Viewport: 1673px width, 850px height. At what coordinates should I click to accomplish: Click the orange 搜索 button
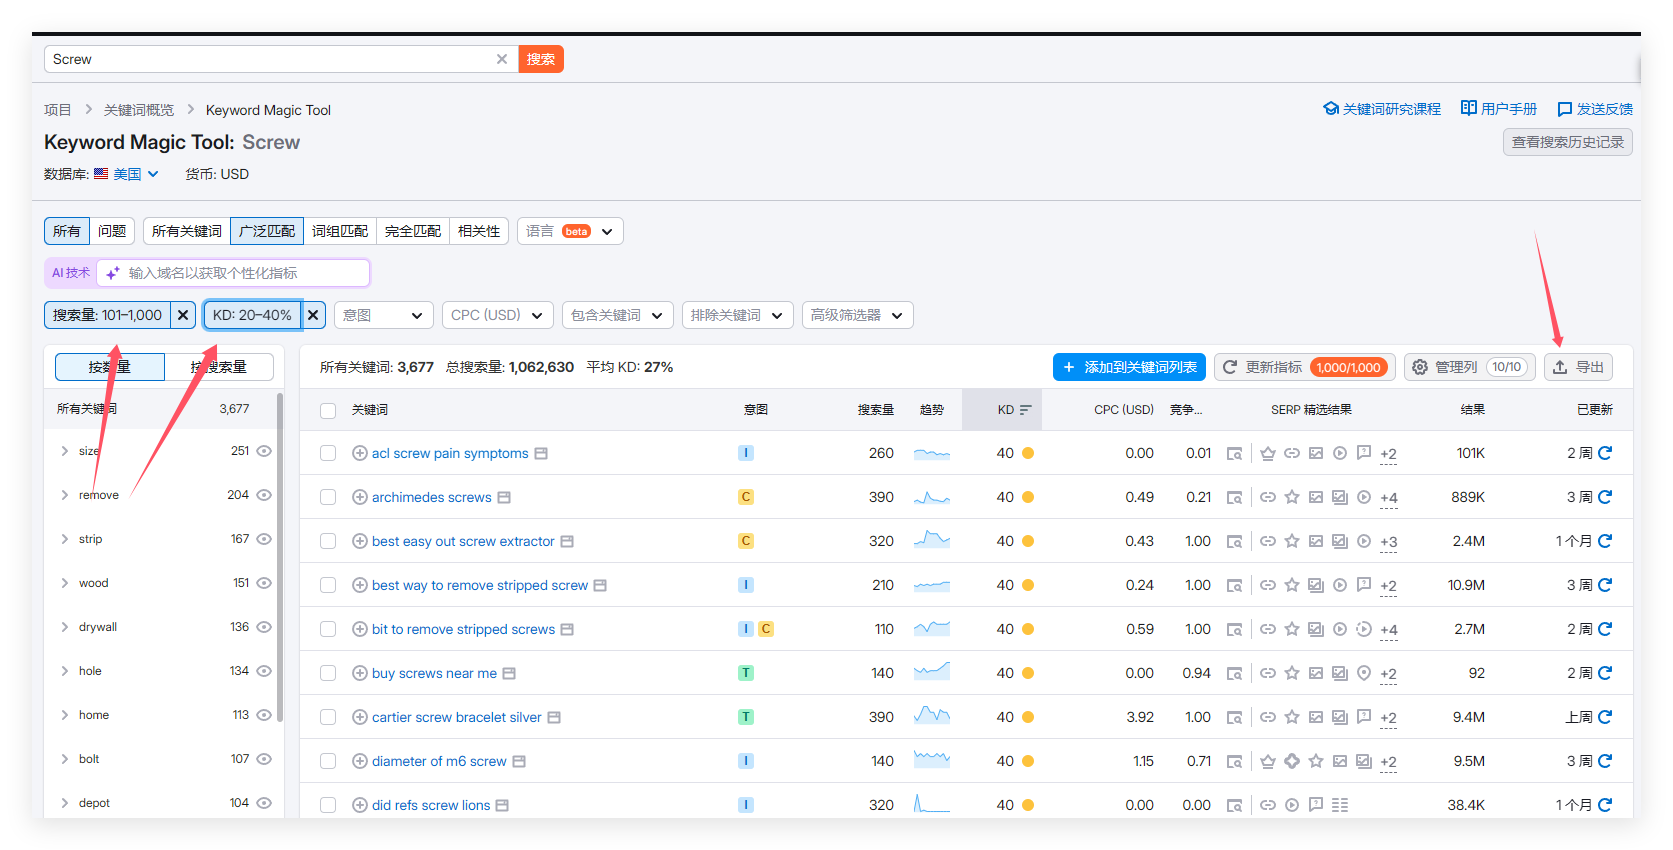[x=541, y=59]
